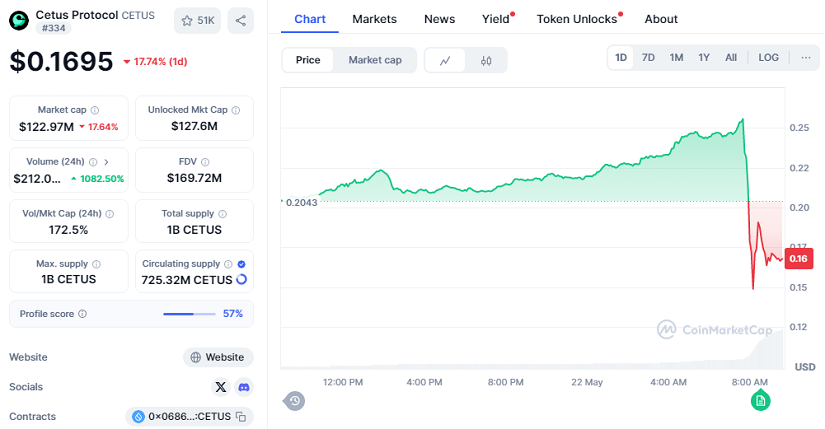
Task: Open the Token Unlocks tab
Action: [x=577, y=19]
